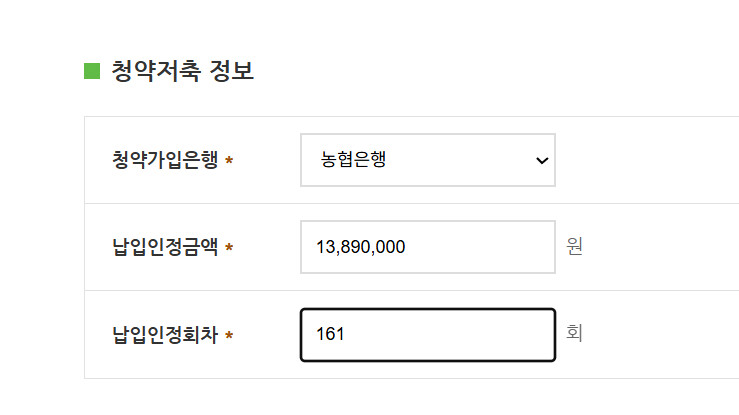Click the 회 unit label
The image size is (739, 415).
(574, 334)
